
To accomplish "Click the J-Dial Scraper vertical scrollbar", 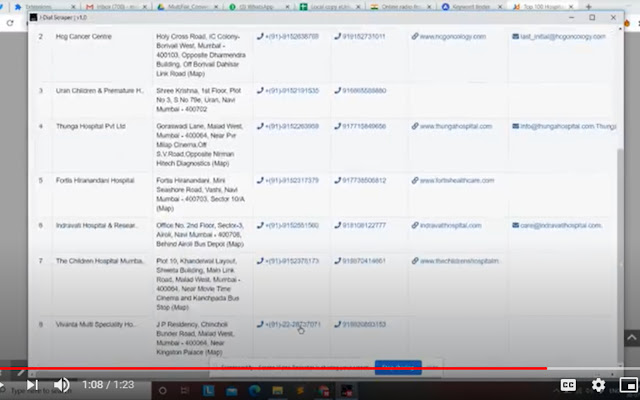I will [620, 253].
